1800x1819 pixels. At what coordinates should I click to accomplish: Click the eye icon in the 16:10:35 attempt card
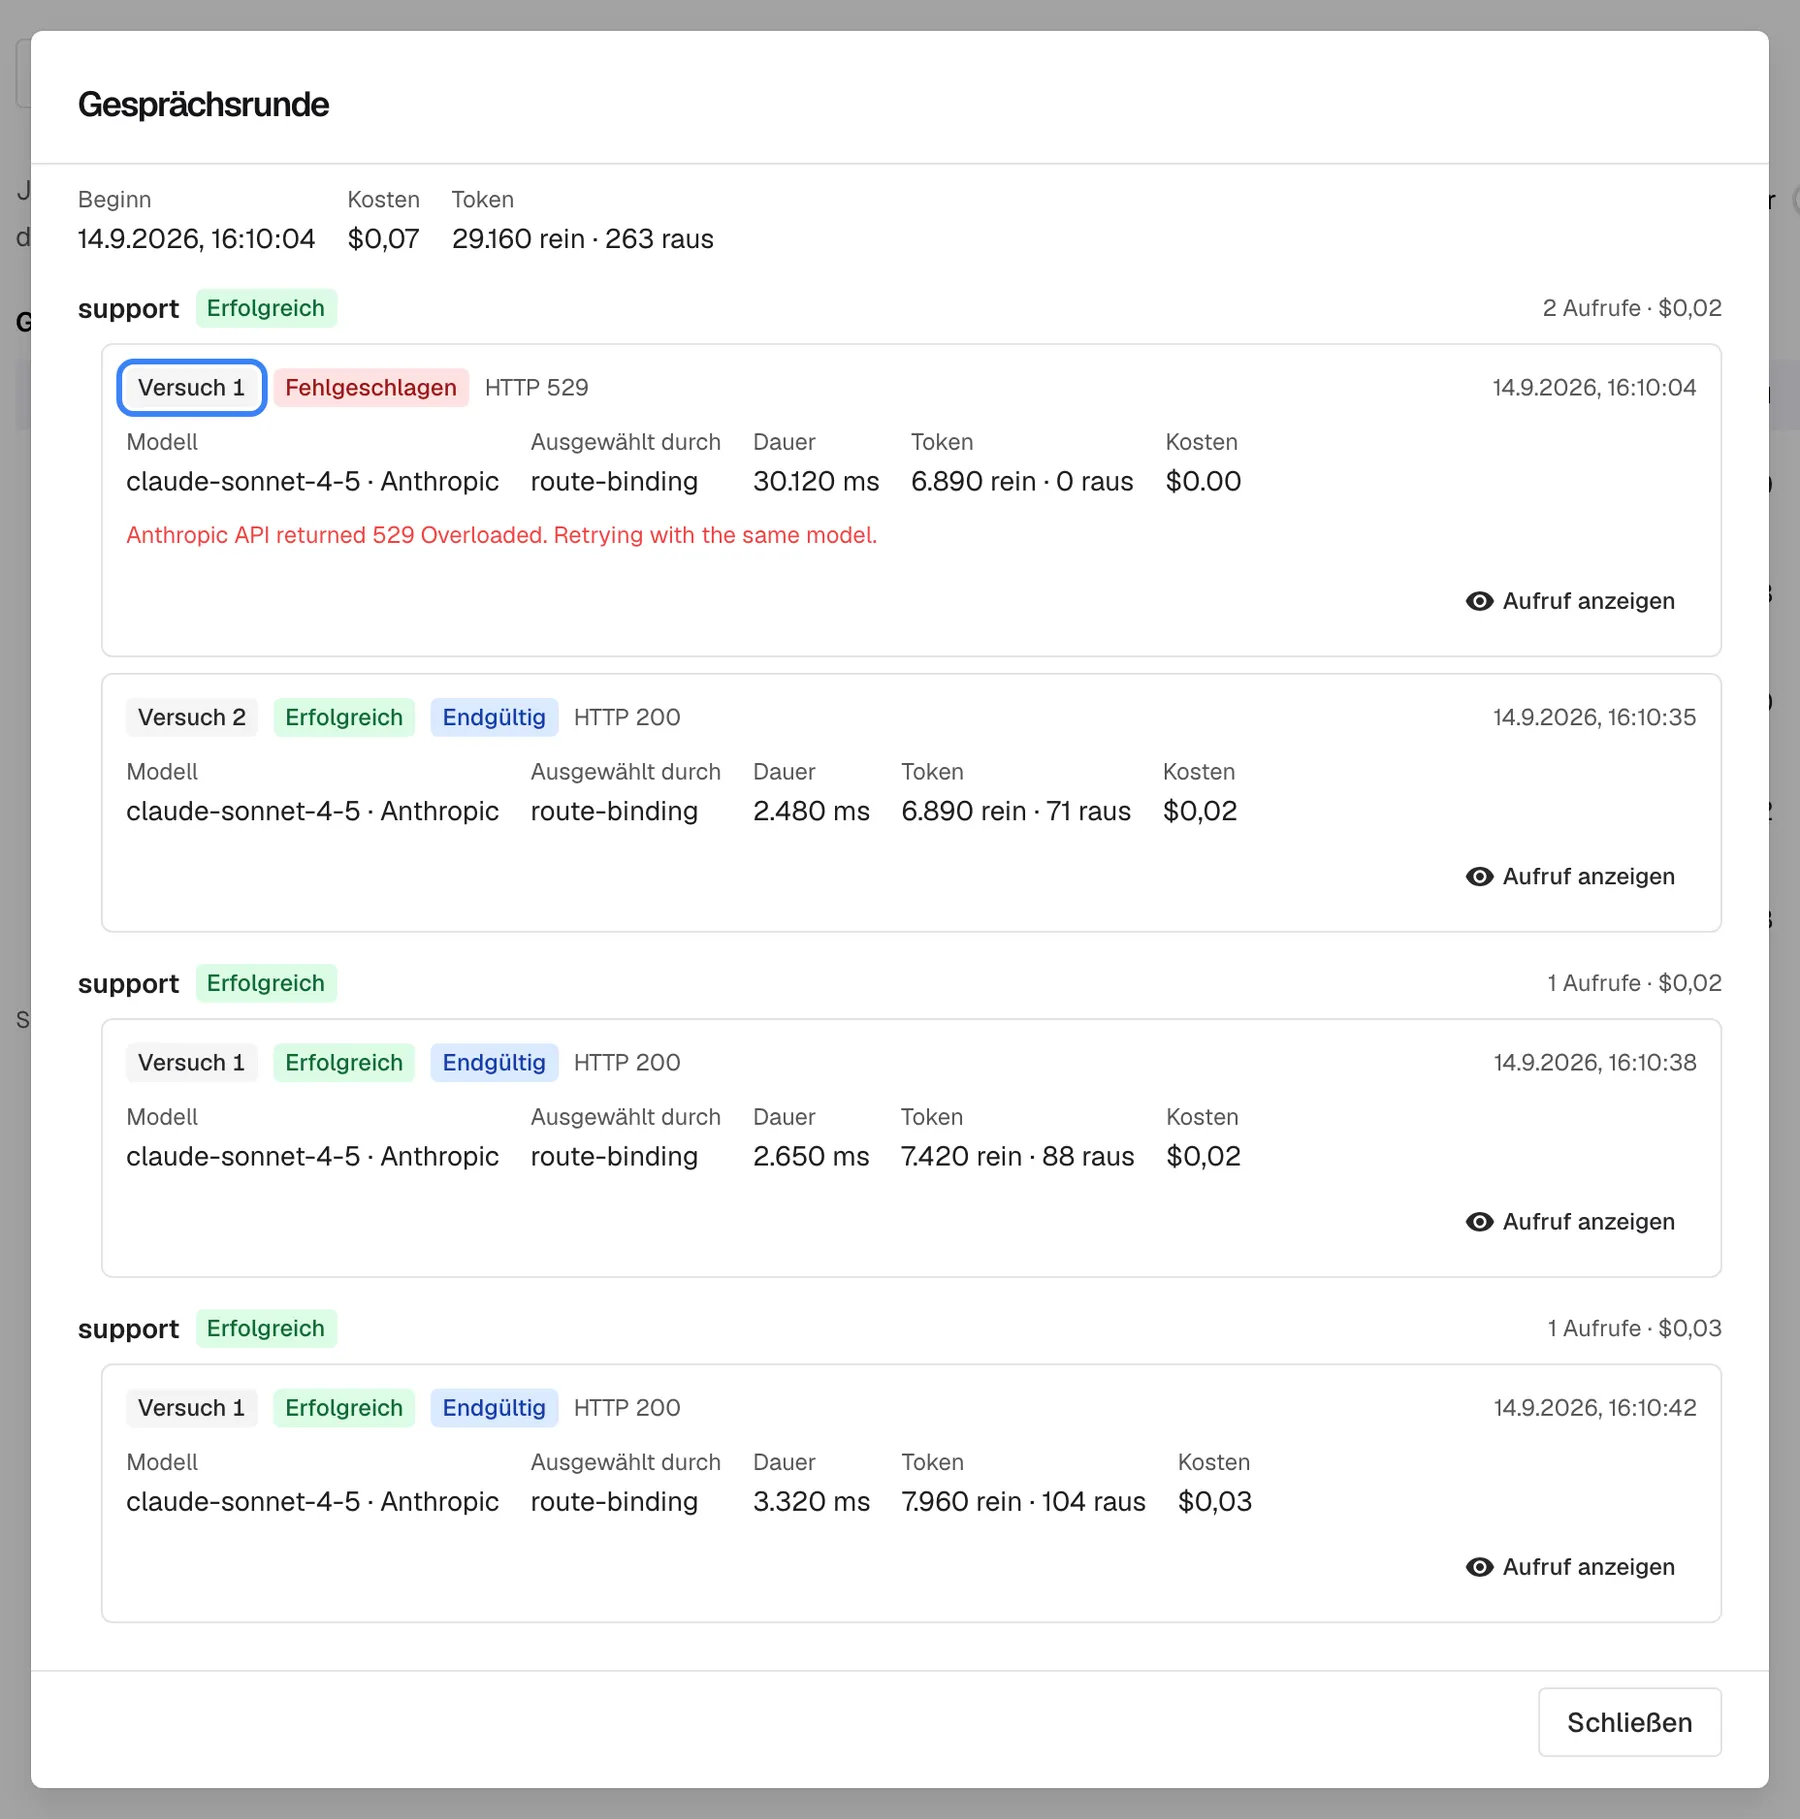coord(1479,876)
